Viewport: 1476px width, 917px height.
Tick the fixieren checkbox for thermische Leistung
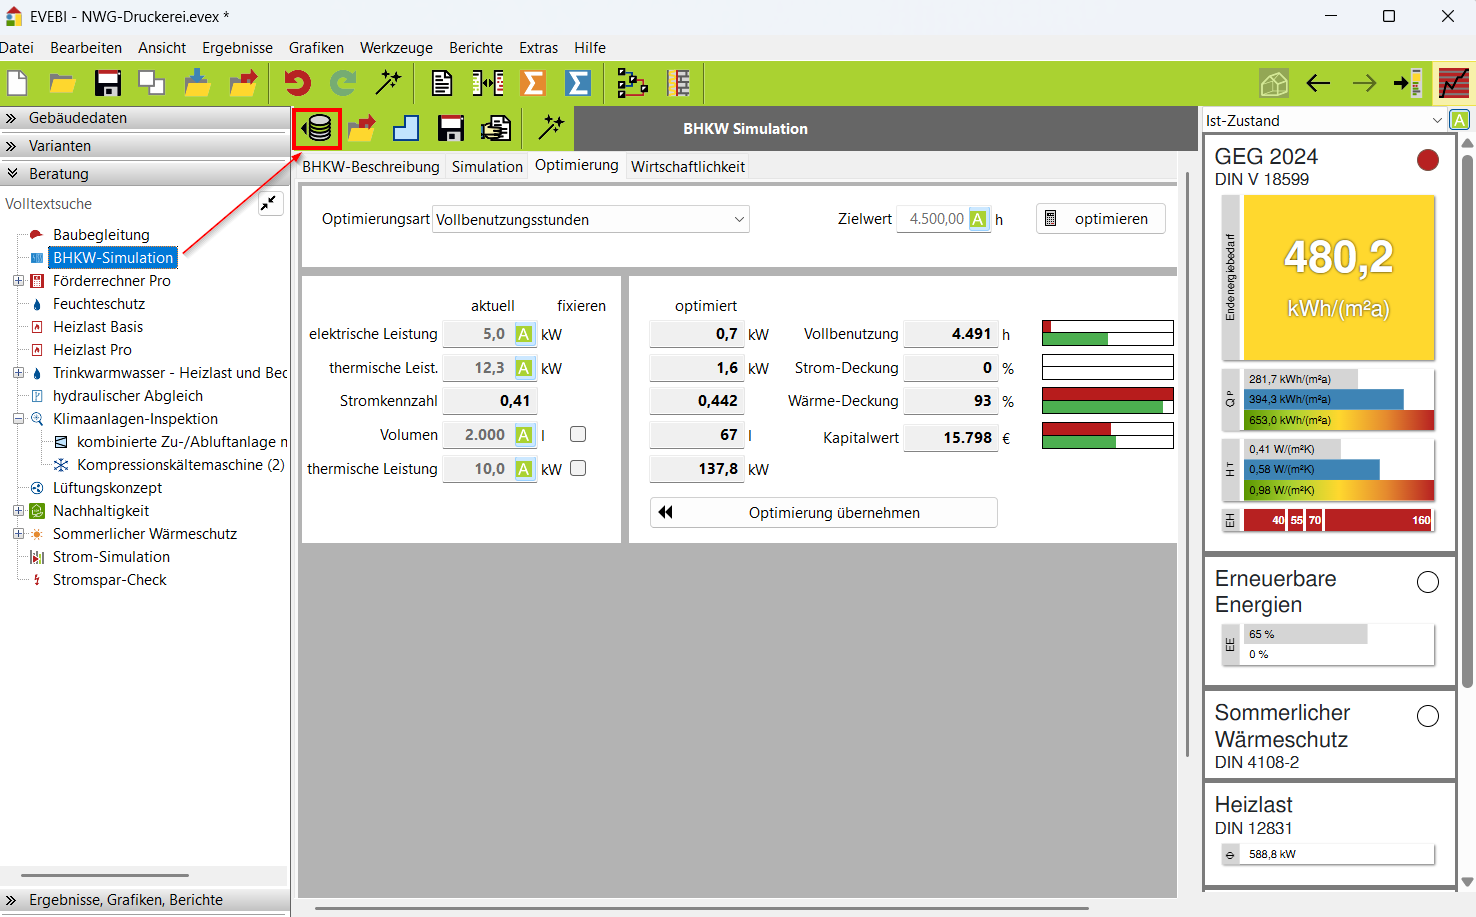(x=578, y=468)
